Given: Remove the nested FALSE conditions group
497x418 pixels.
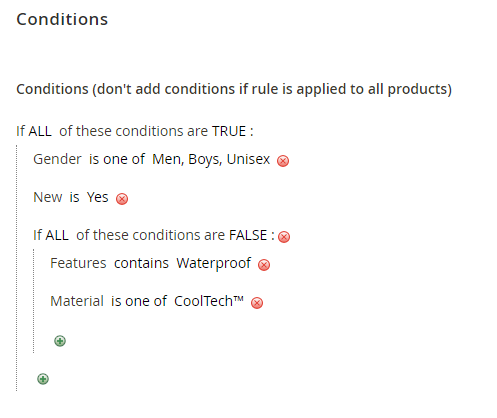Looking at the screenshot, I should click(284, 237).
